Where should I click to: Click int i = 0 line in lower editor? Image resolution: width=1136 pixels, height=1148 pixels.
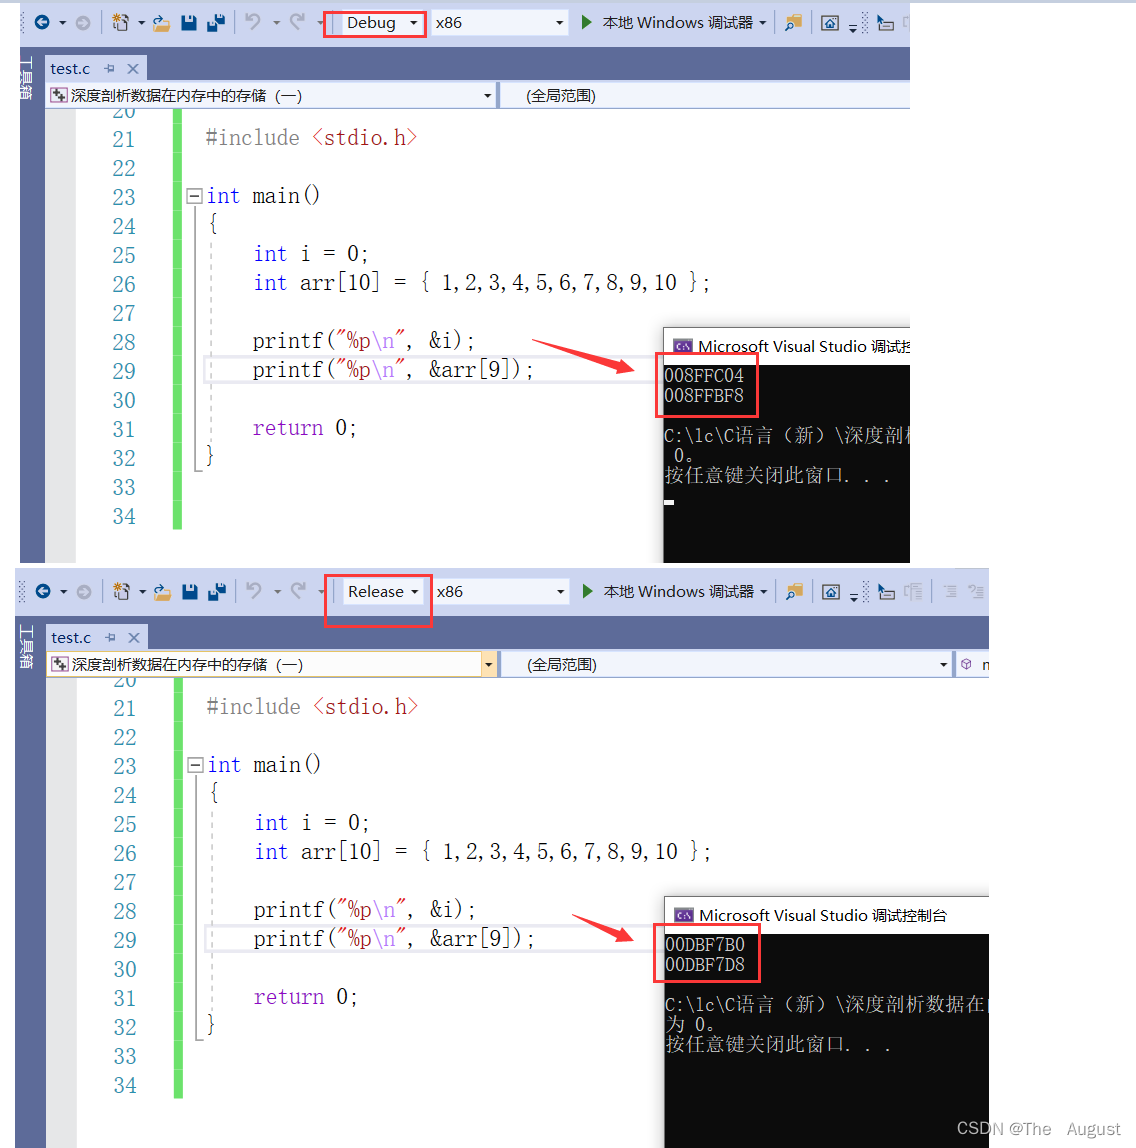pos(312,823)
